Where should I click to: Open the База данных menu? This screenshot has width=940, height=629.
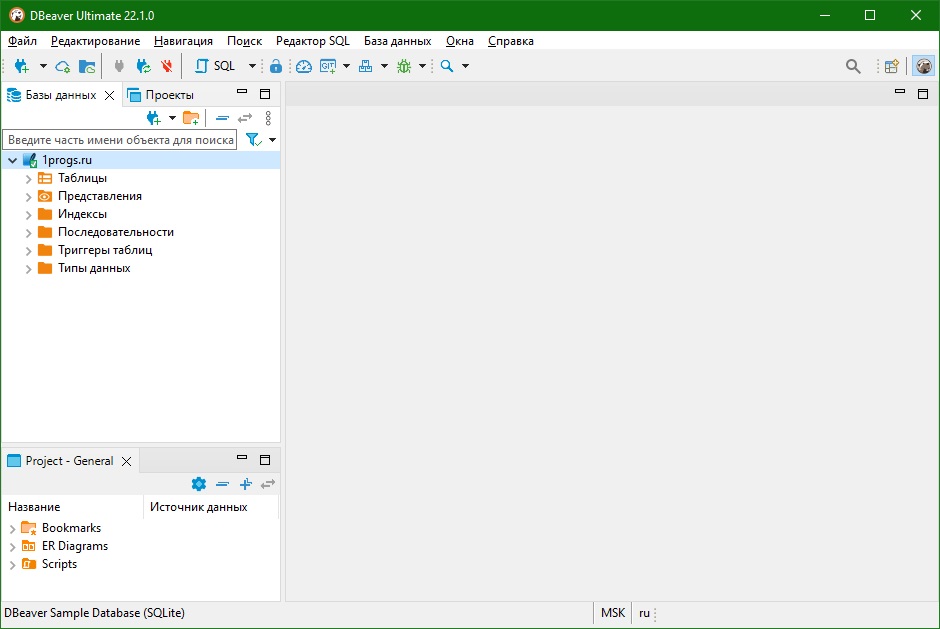[397, 41]
